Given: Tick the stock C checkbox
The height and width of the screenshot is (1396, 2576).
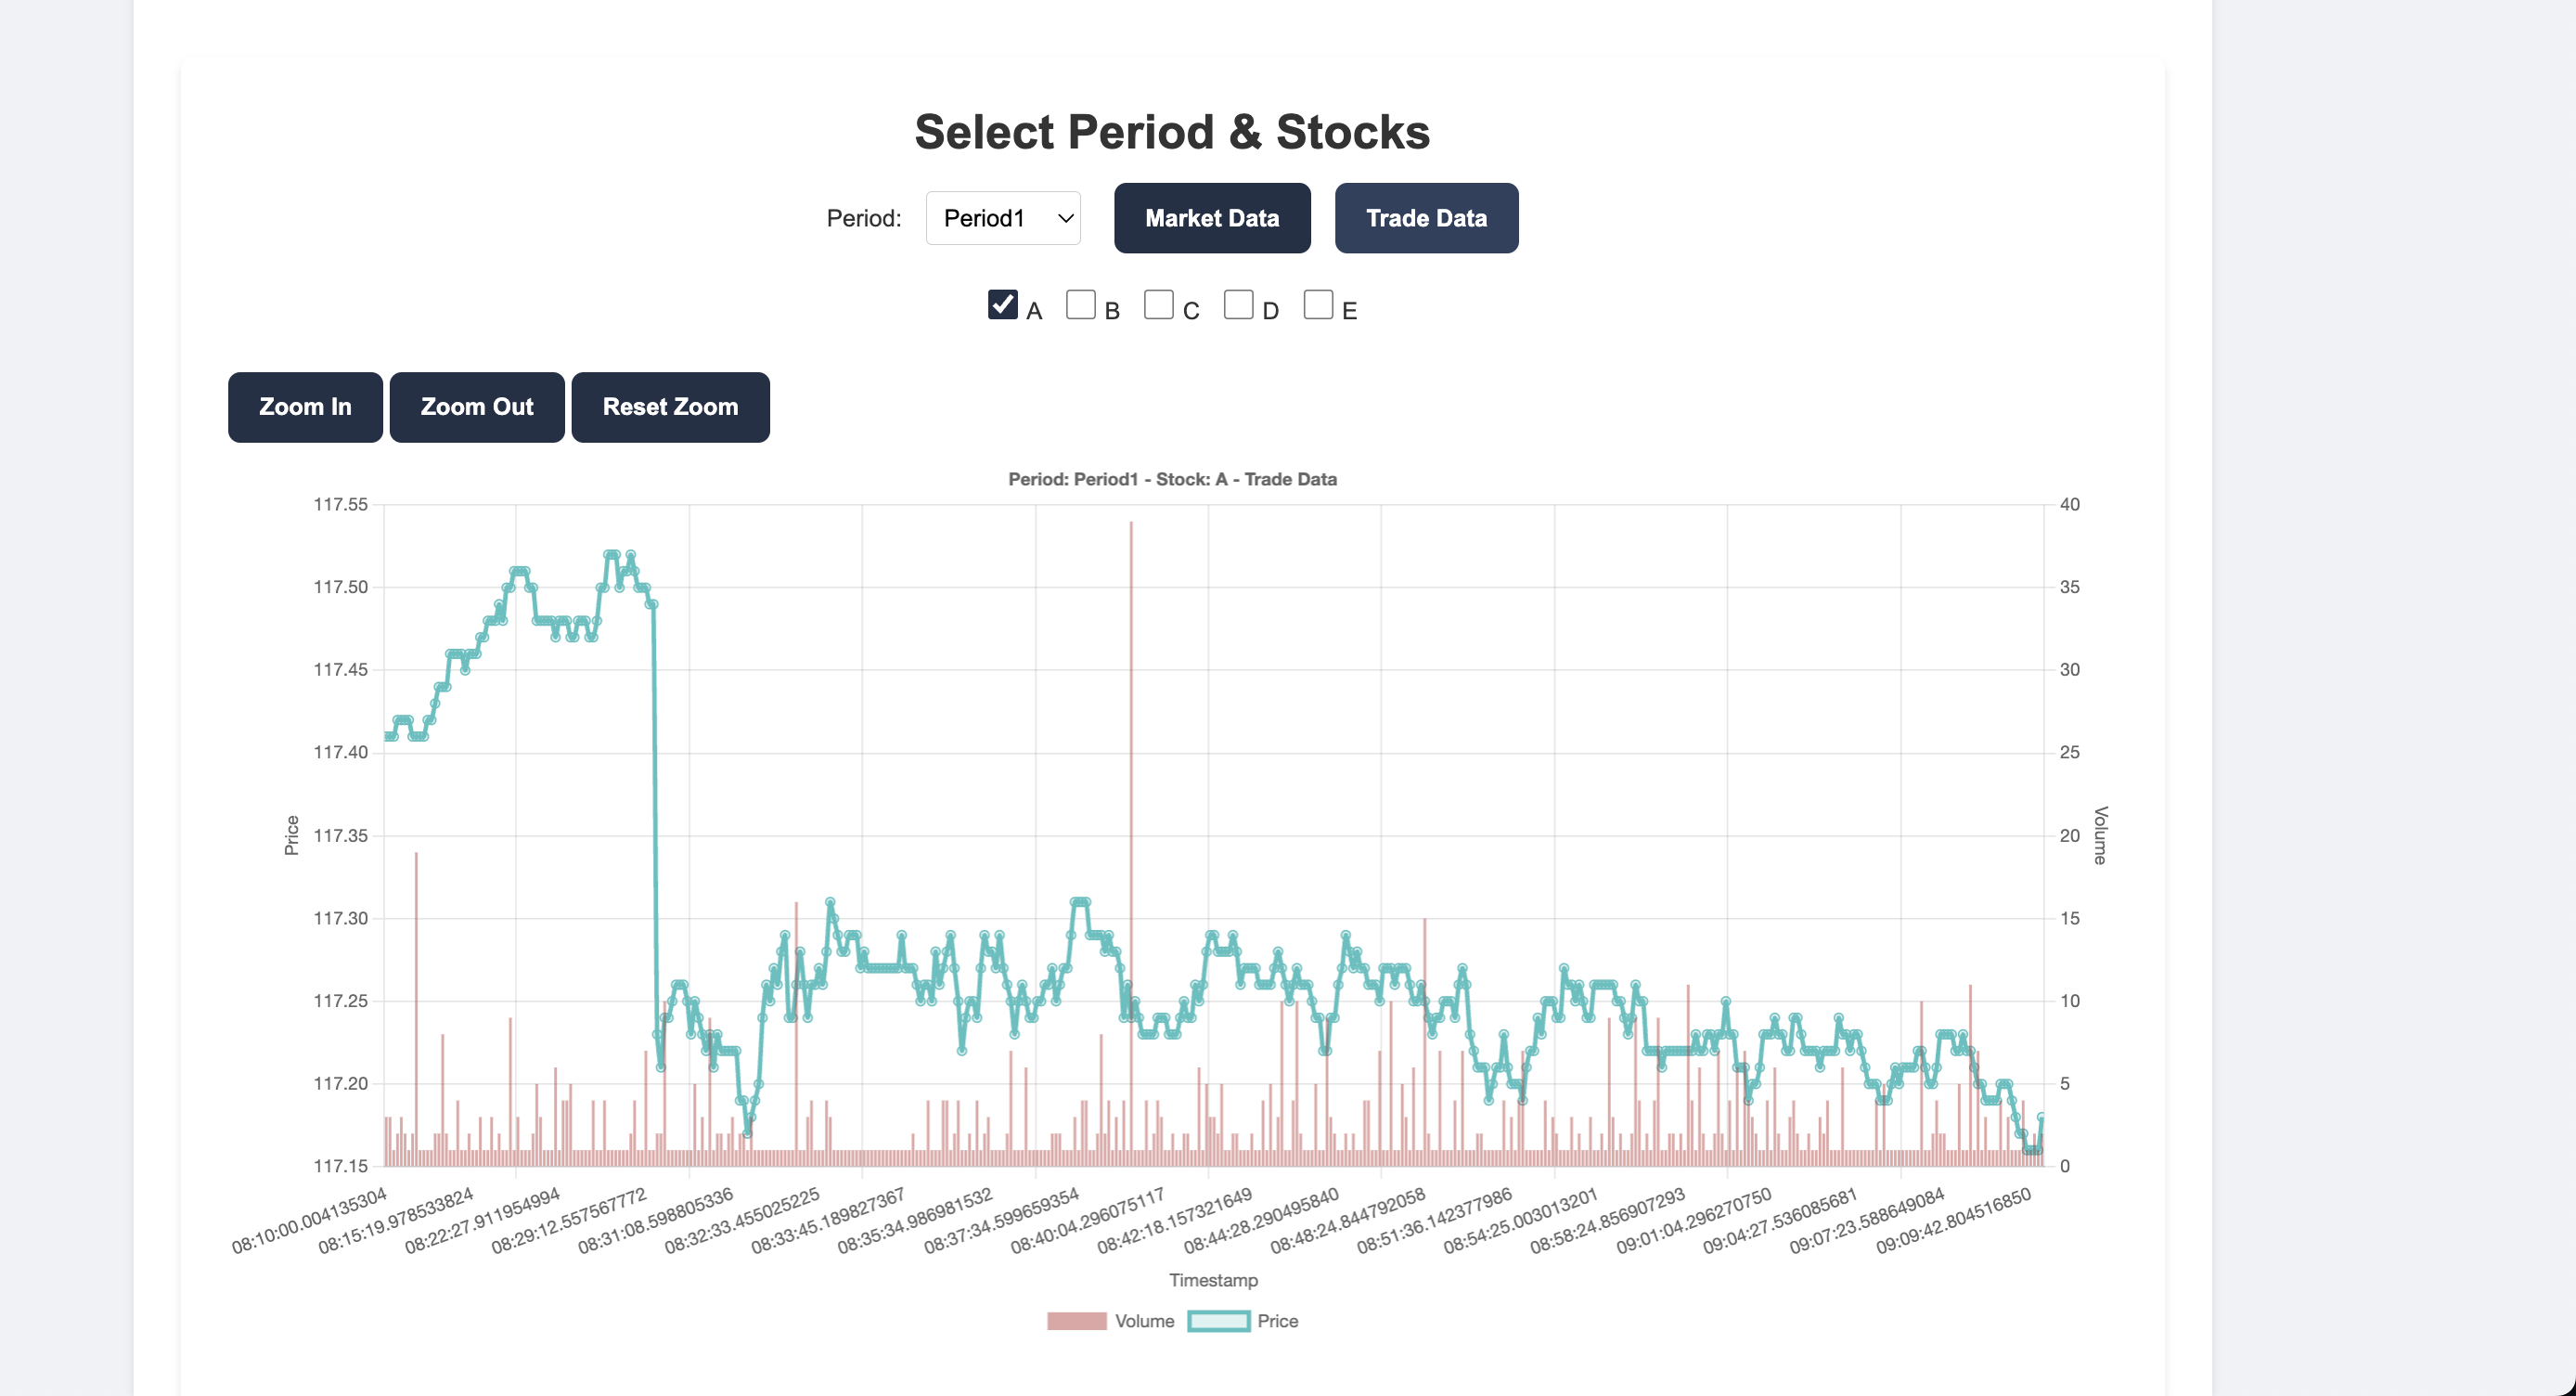Looking at the screenshot, I should coord(1158,305).
